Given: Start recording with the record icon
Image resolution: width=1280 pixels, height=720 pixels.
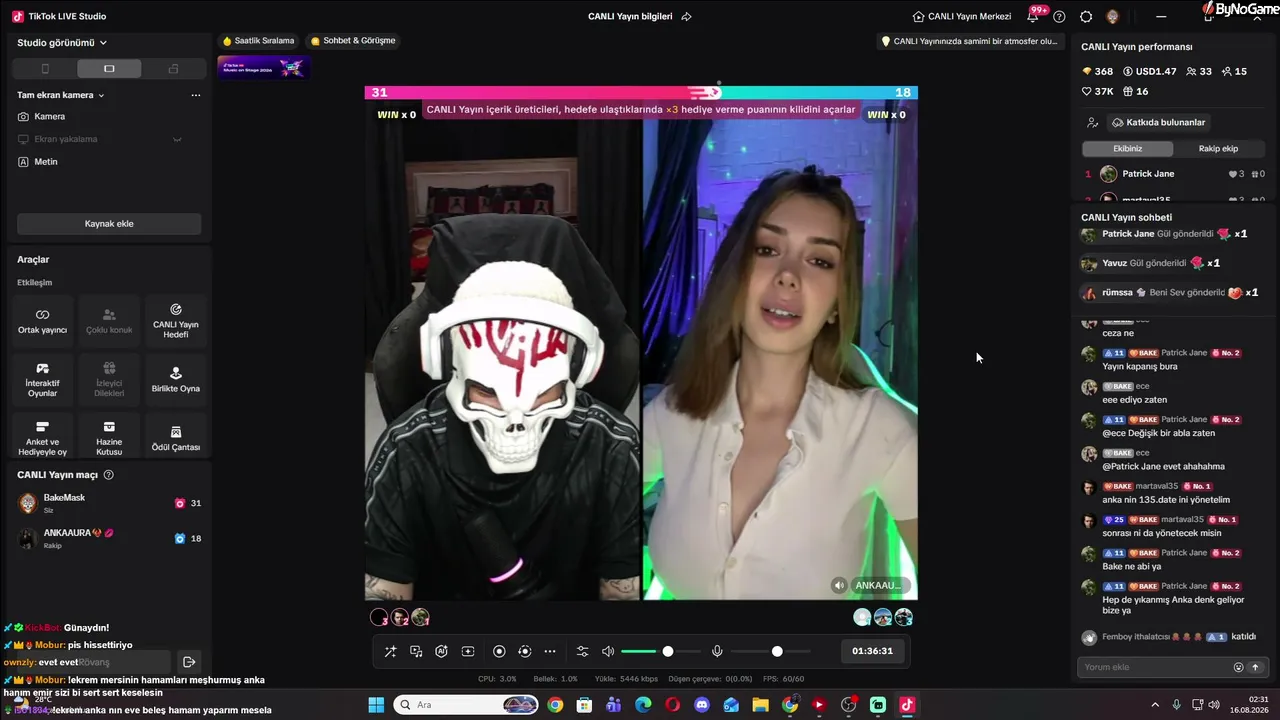Looking at the screenshot, I should pos(499,651).
